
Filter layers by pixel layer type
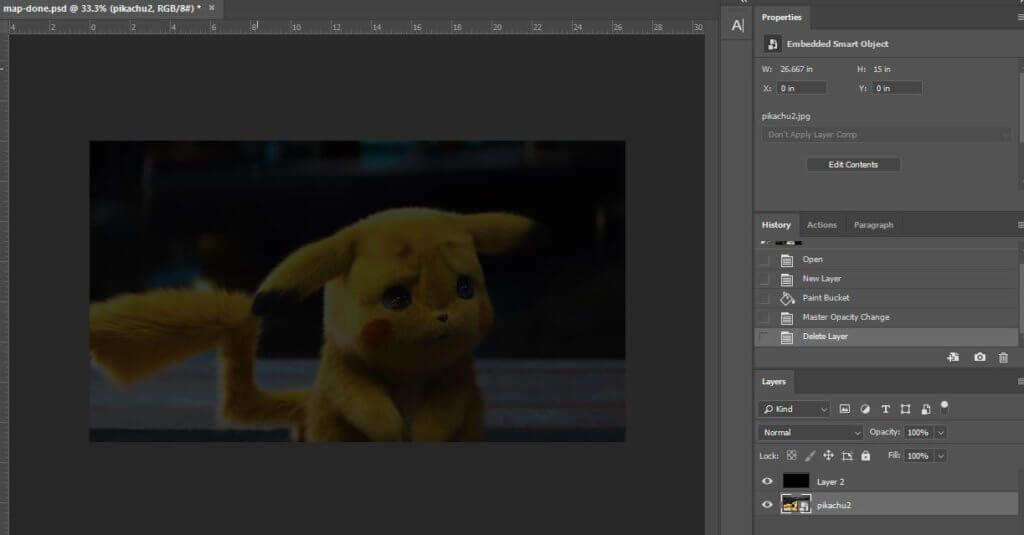(x=844, y=409)
